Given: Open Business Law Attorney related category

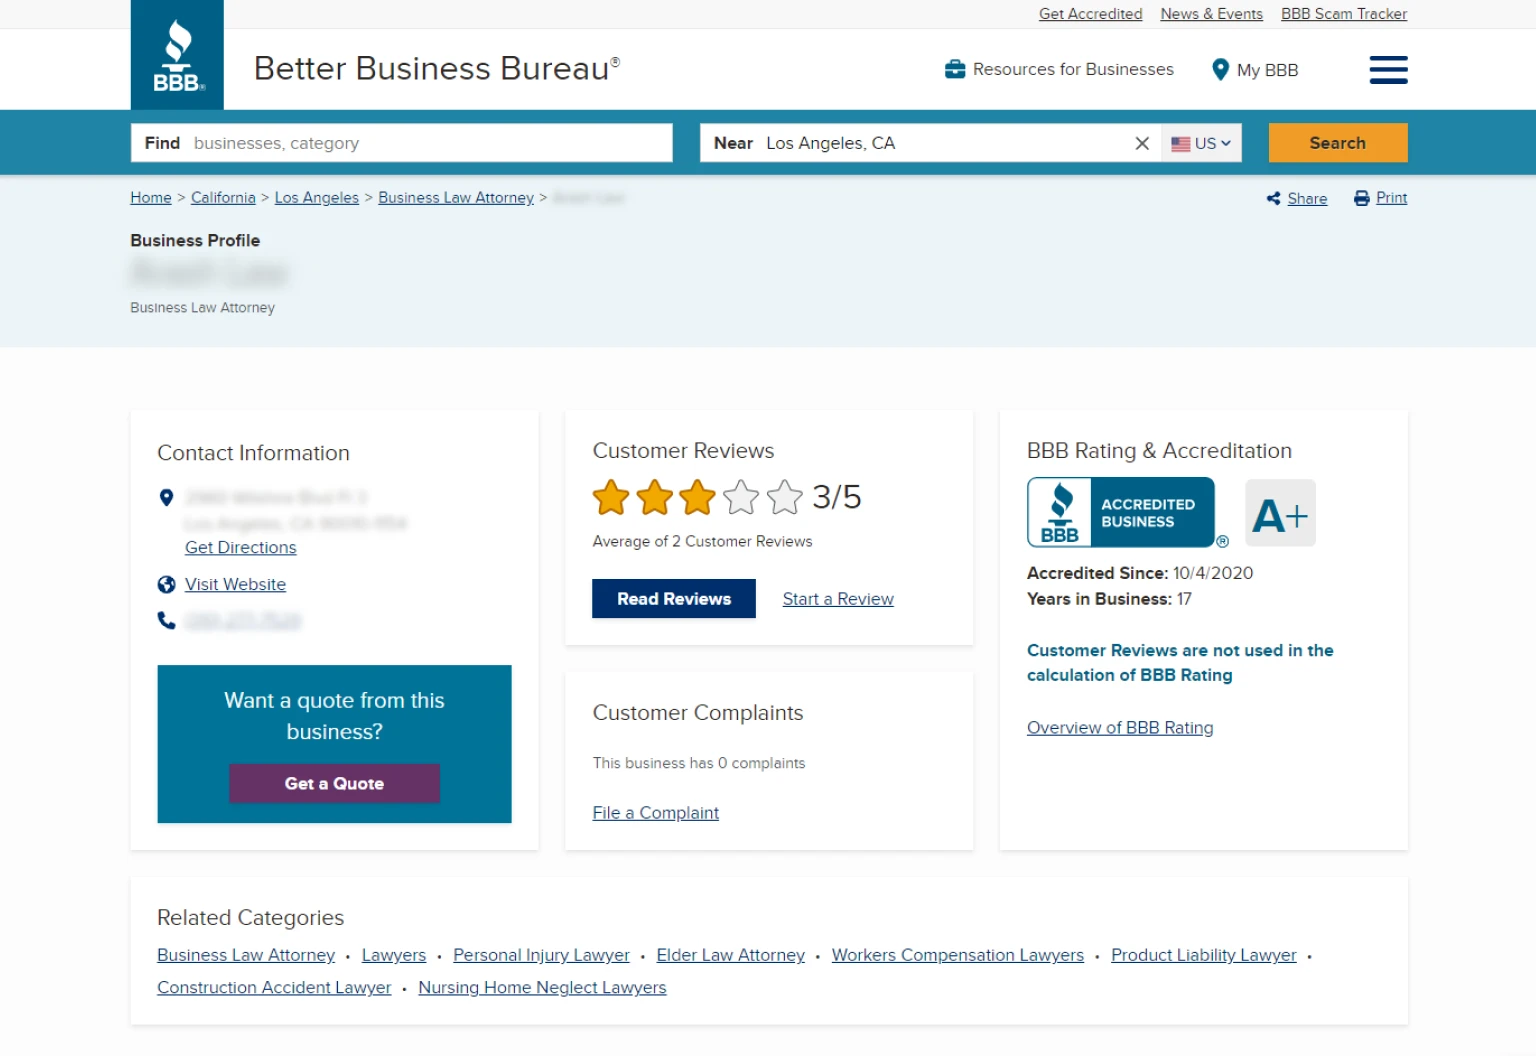Looking at the screenshot, I should (246, 956).
